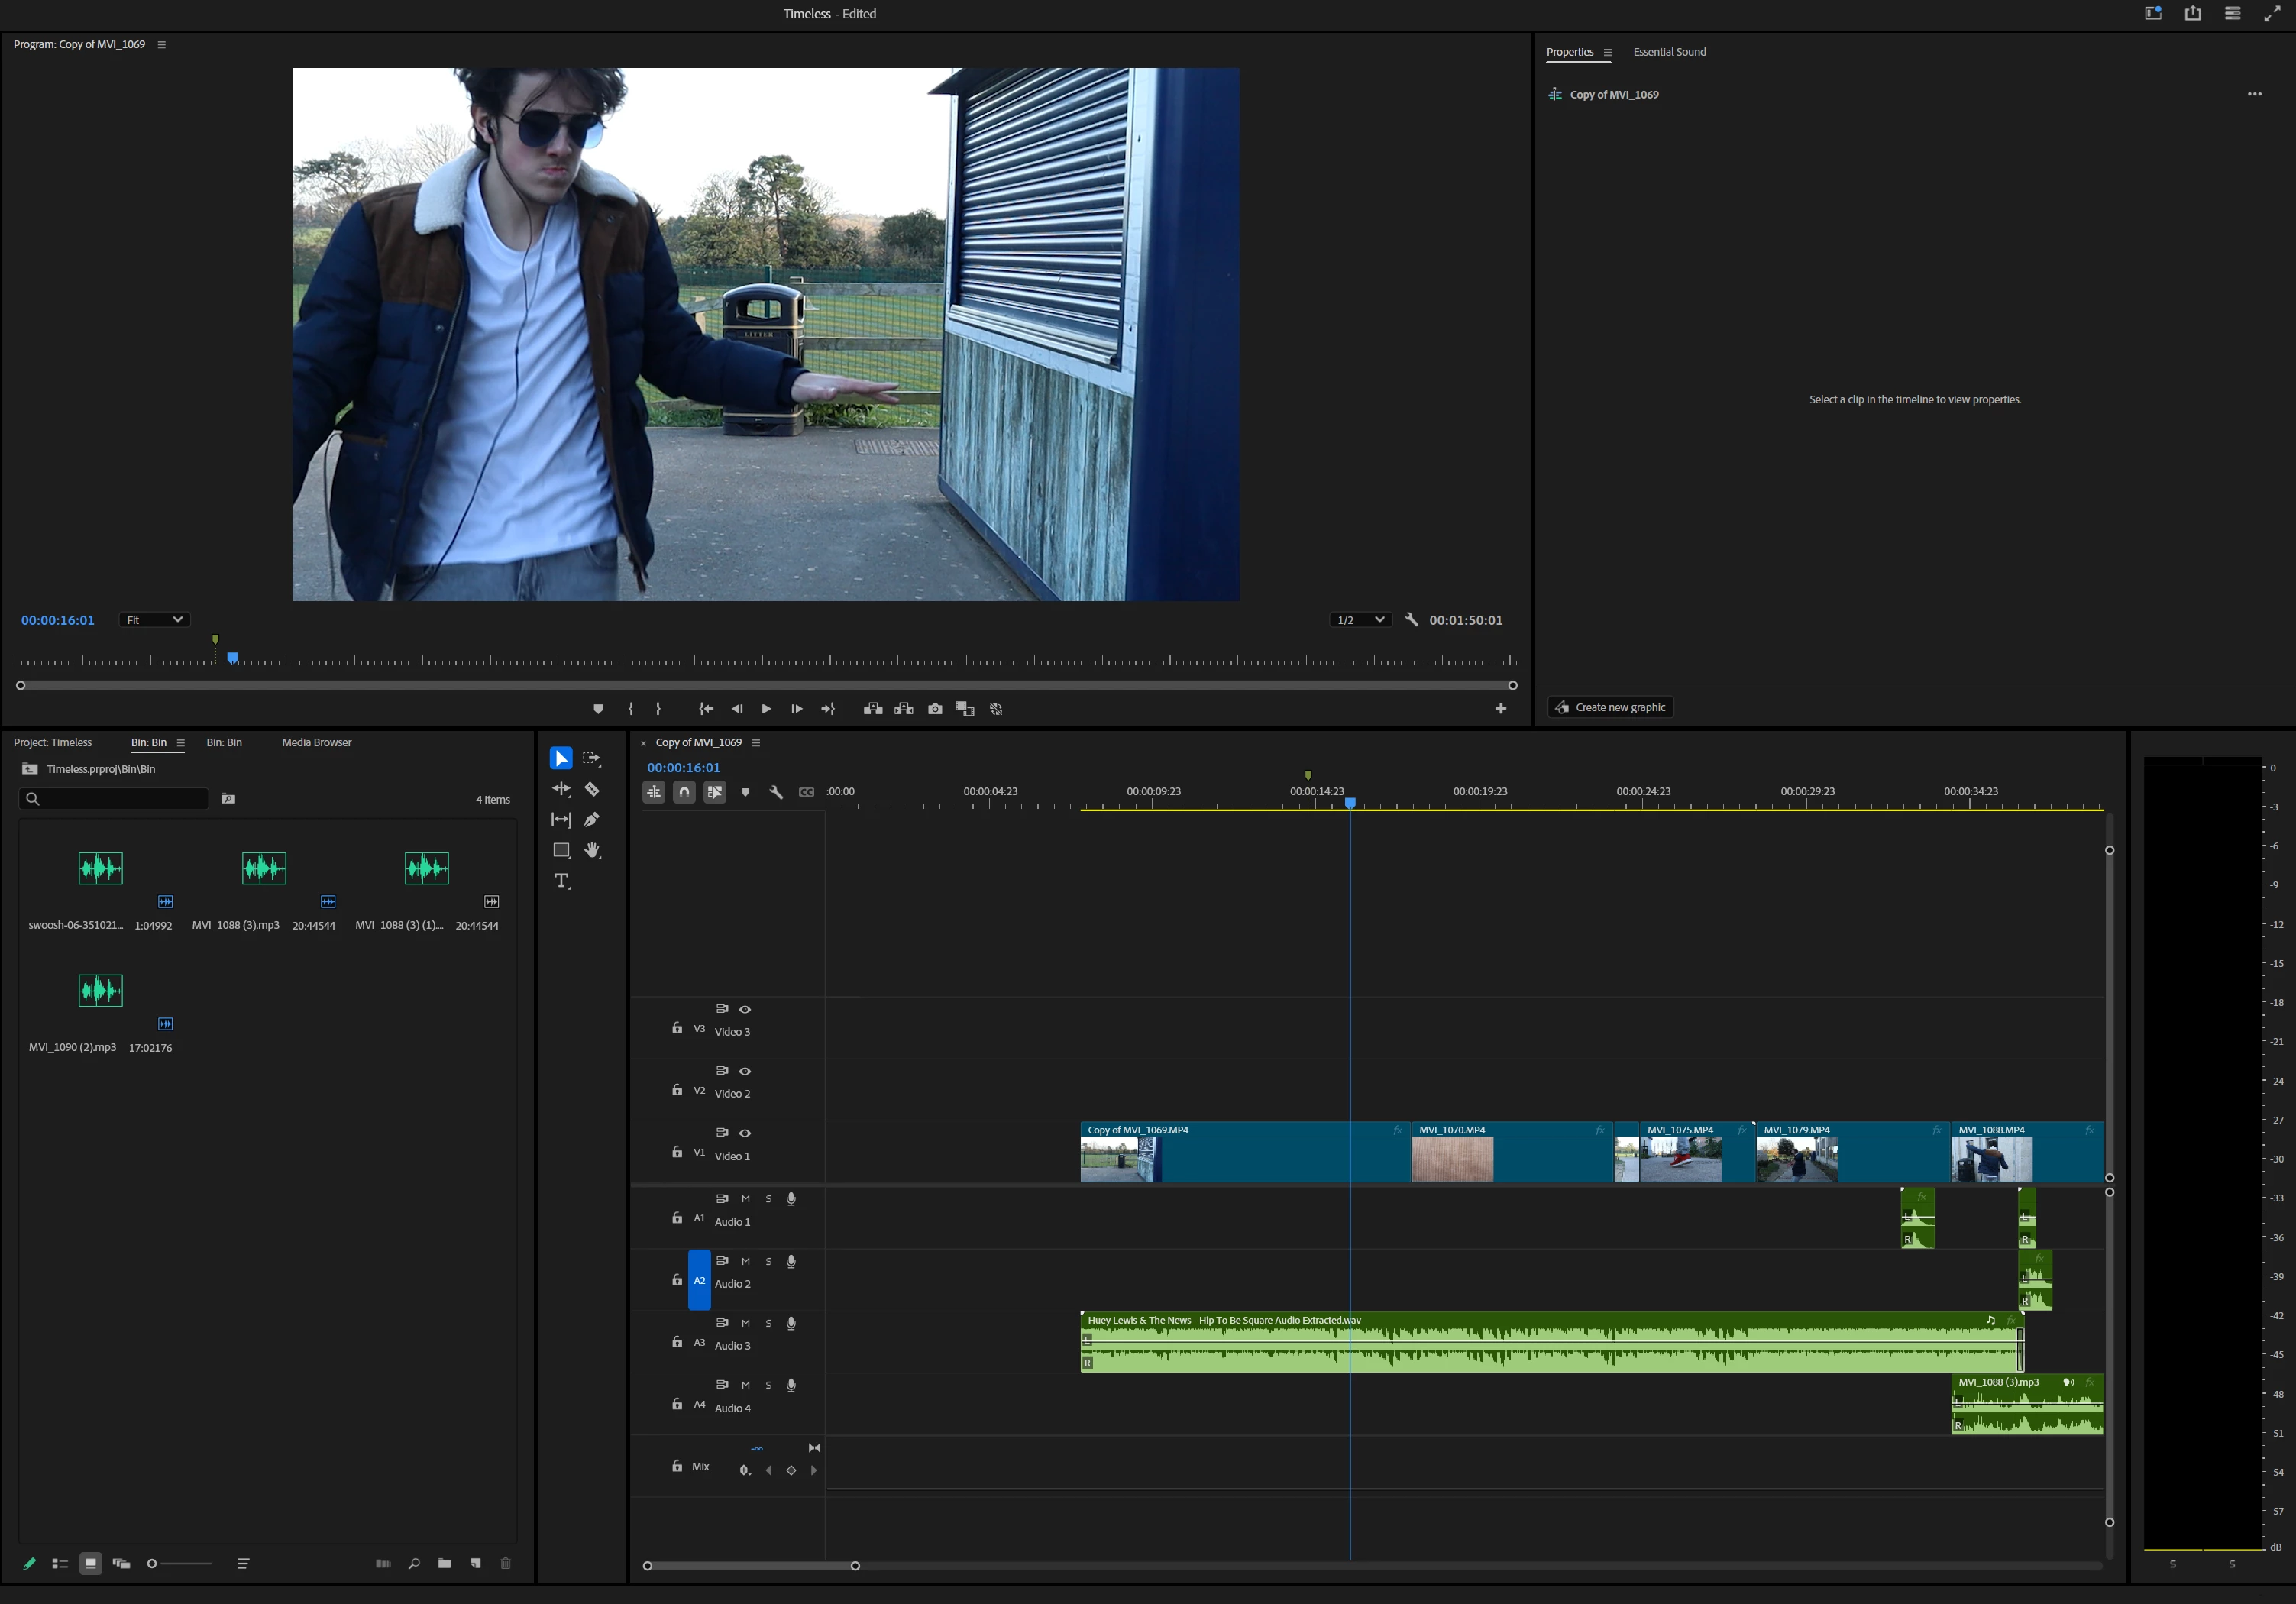The image size is (2296, 1604).
Task: Open timeline wrench display settings
Action: (776, 792)
